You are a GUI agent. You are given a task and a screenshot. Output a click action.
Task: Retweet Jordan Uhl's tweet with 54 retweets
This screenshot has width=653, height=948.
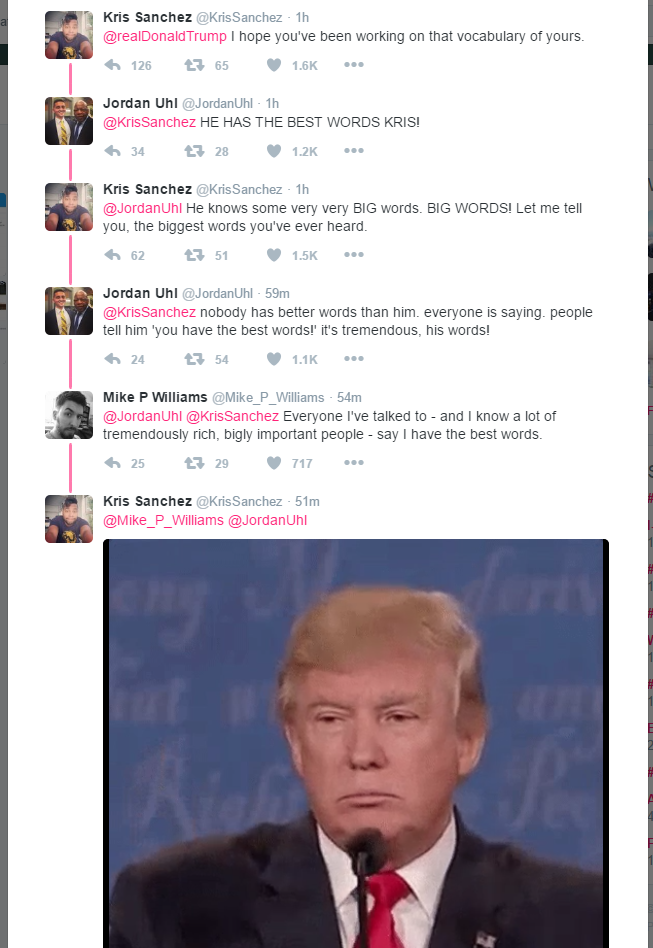click(x=194, y=359)
